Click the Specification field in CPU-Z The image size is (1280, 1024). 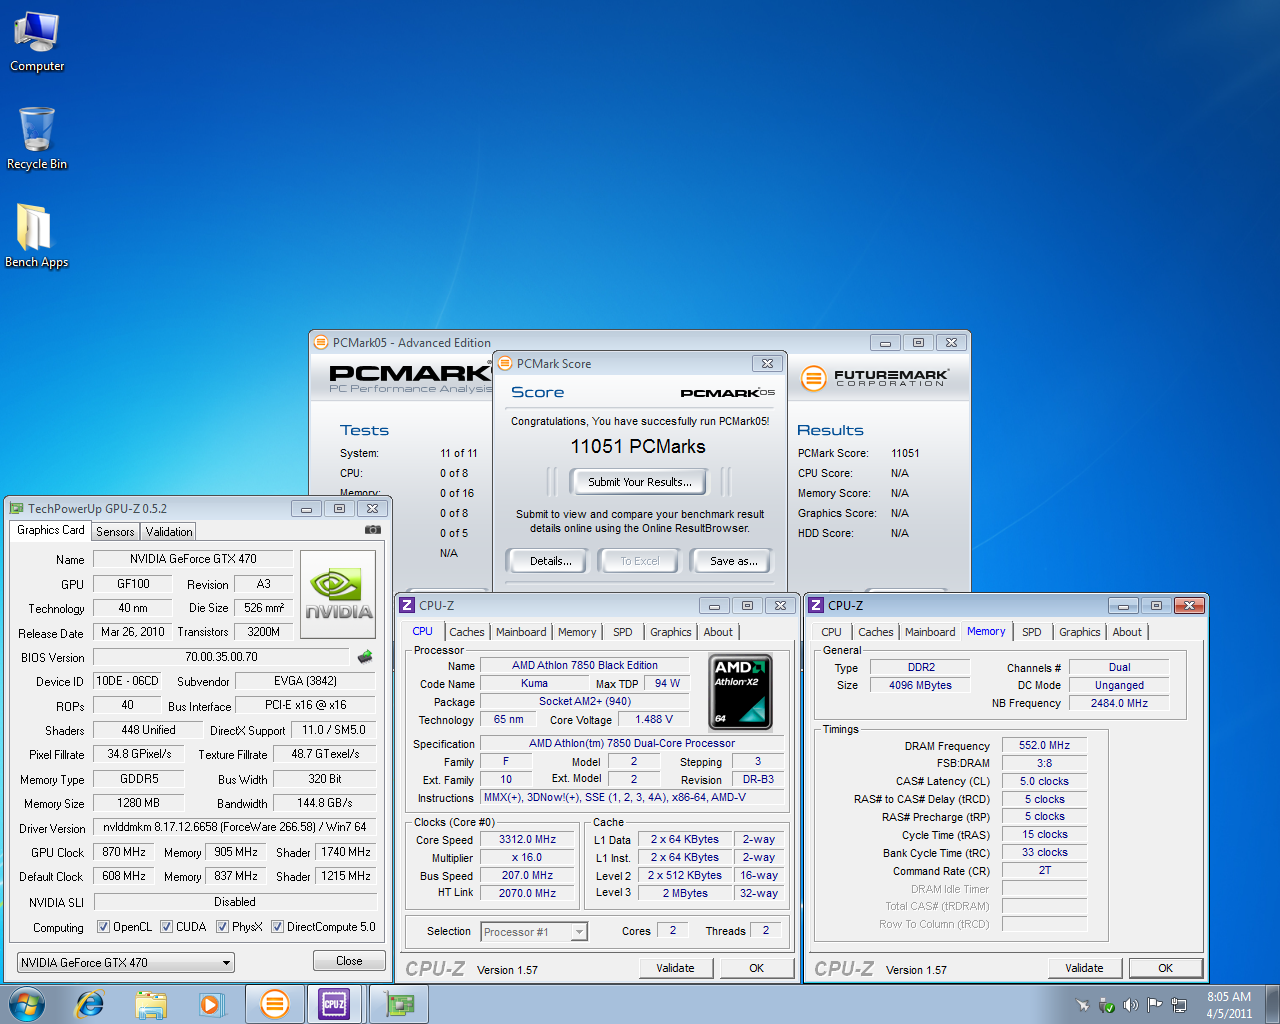click(x=631, y=743)
